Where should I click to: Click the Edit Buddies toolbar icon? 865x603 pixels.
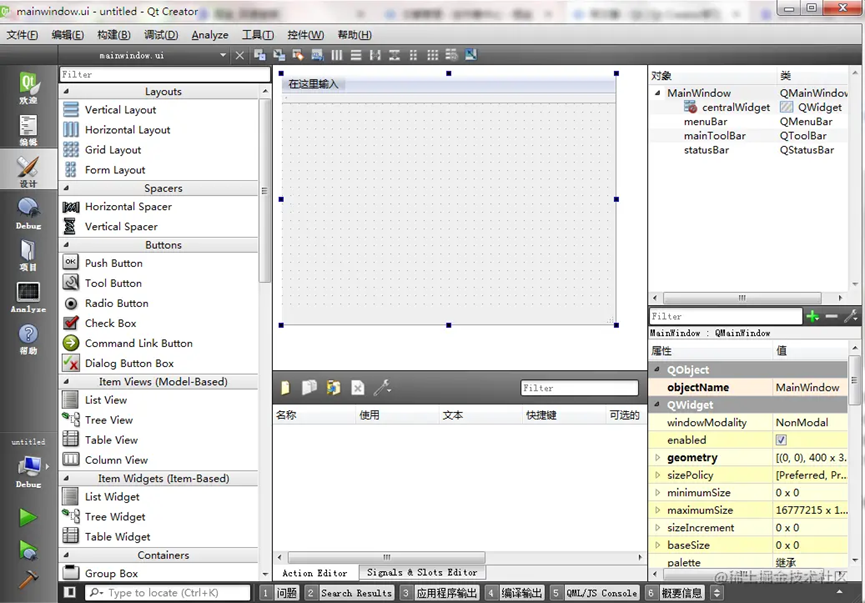[x=298, y=55]
